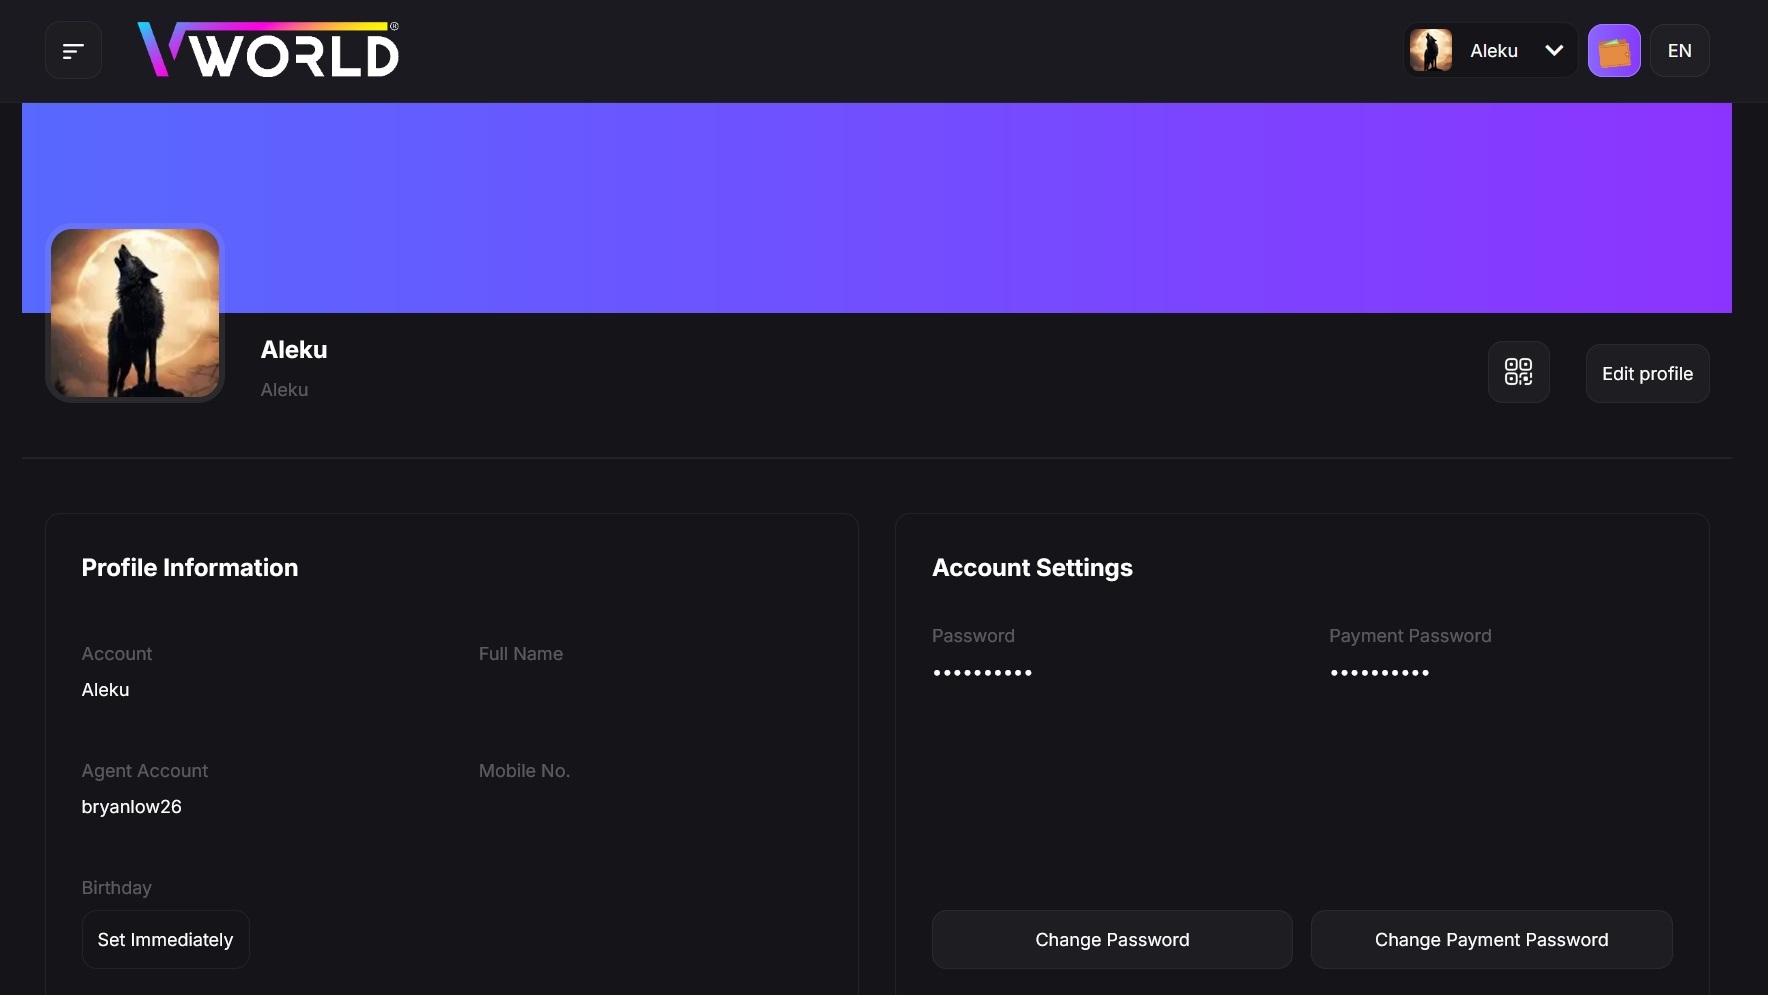Open the hamburger menu icon

[73, 51]
